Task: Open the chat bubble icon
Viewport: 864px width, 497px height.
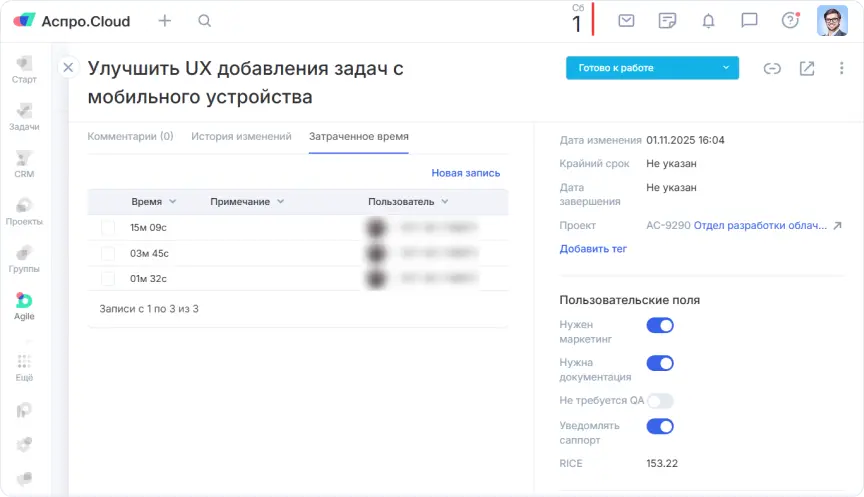Action: (749, 20)
